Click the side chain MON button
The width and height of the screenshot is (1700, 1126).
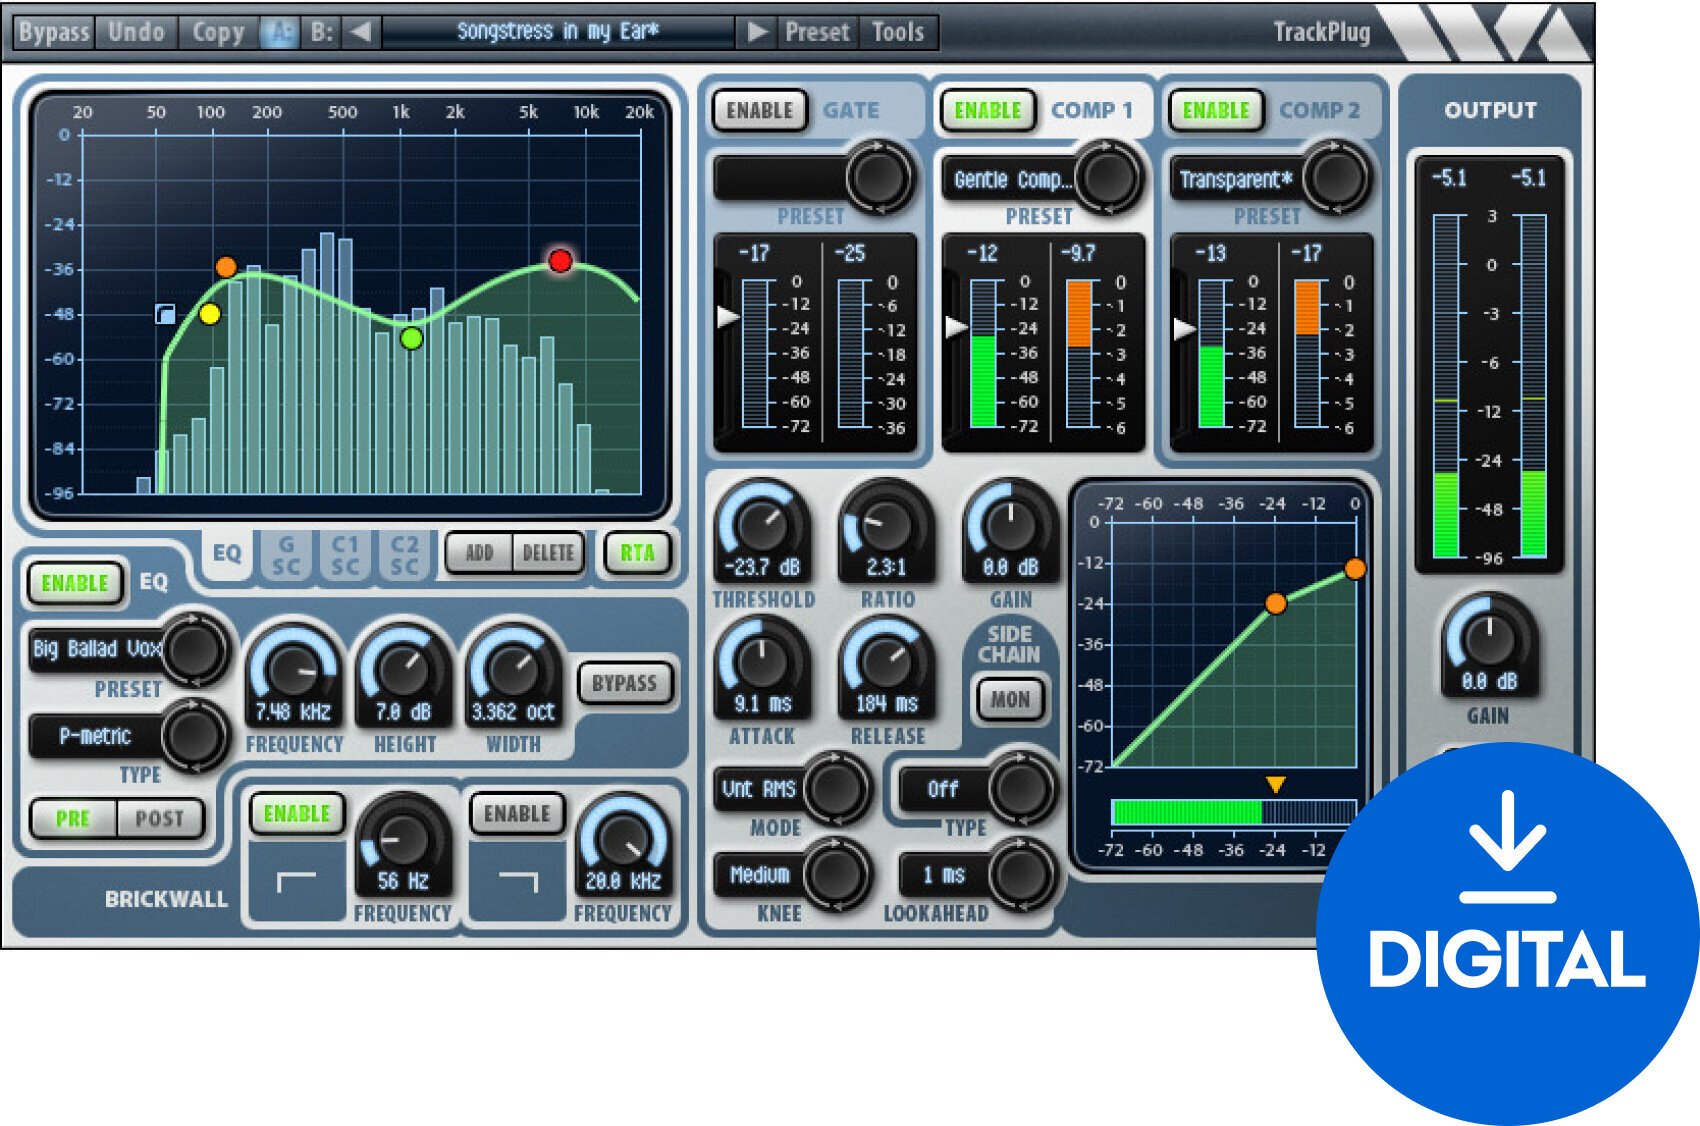coord(1010,700)
